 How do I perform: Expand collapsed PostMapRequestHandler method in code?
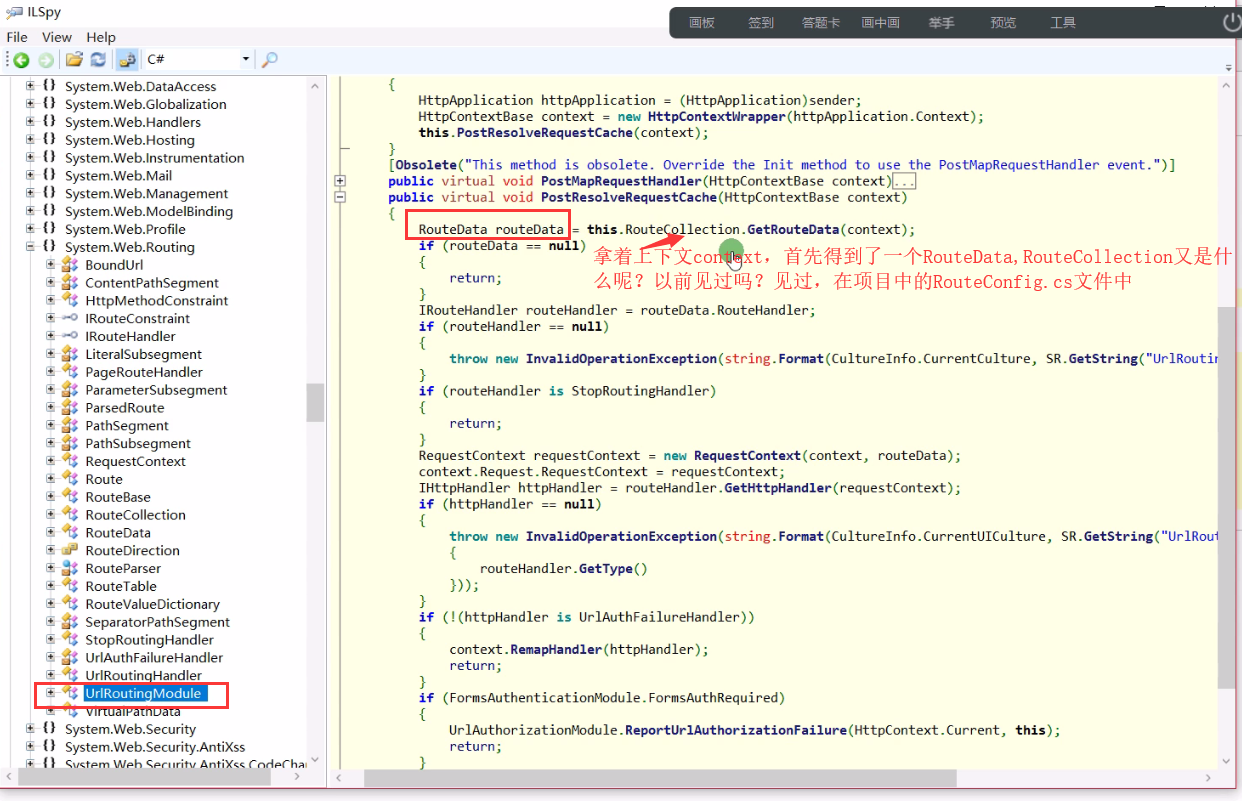(340, 181)
